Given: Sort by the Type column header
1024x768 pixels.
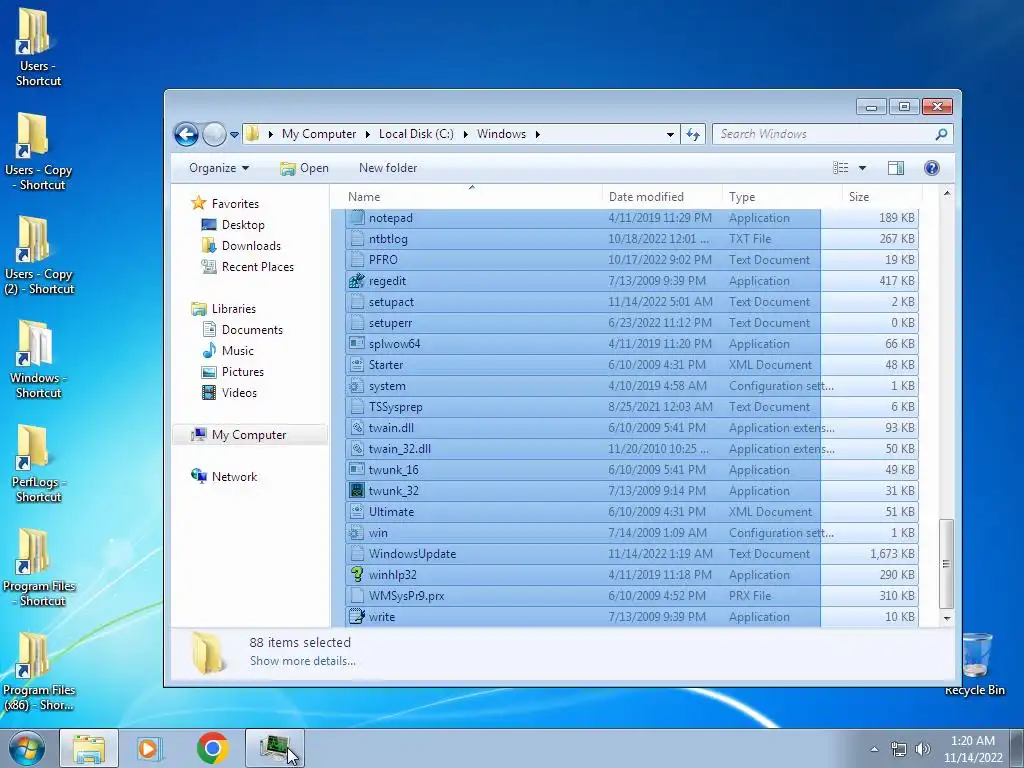Looking at the screenshot, I should pos(782,197).
